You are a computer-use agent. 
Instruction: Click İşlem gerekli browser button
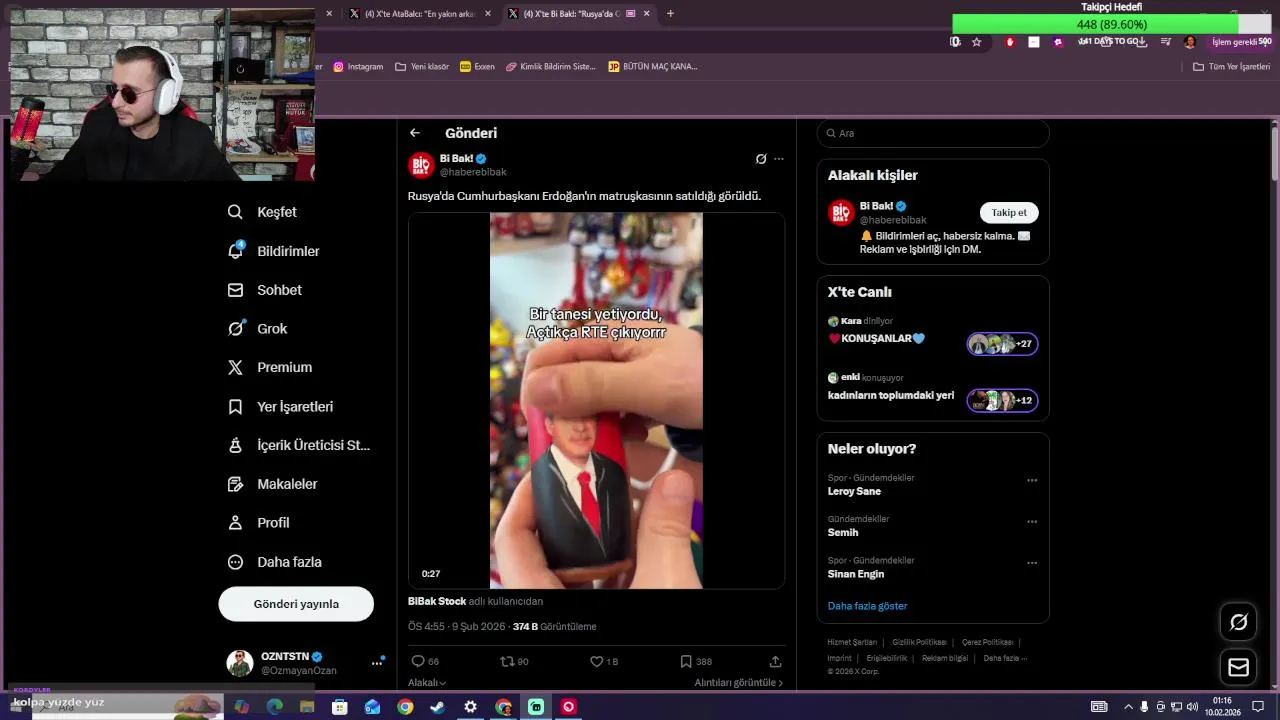(x=1241, y=42)
